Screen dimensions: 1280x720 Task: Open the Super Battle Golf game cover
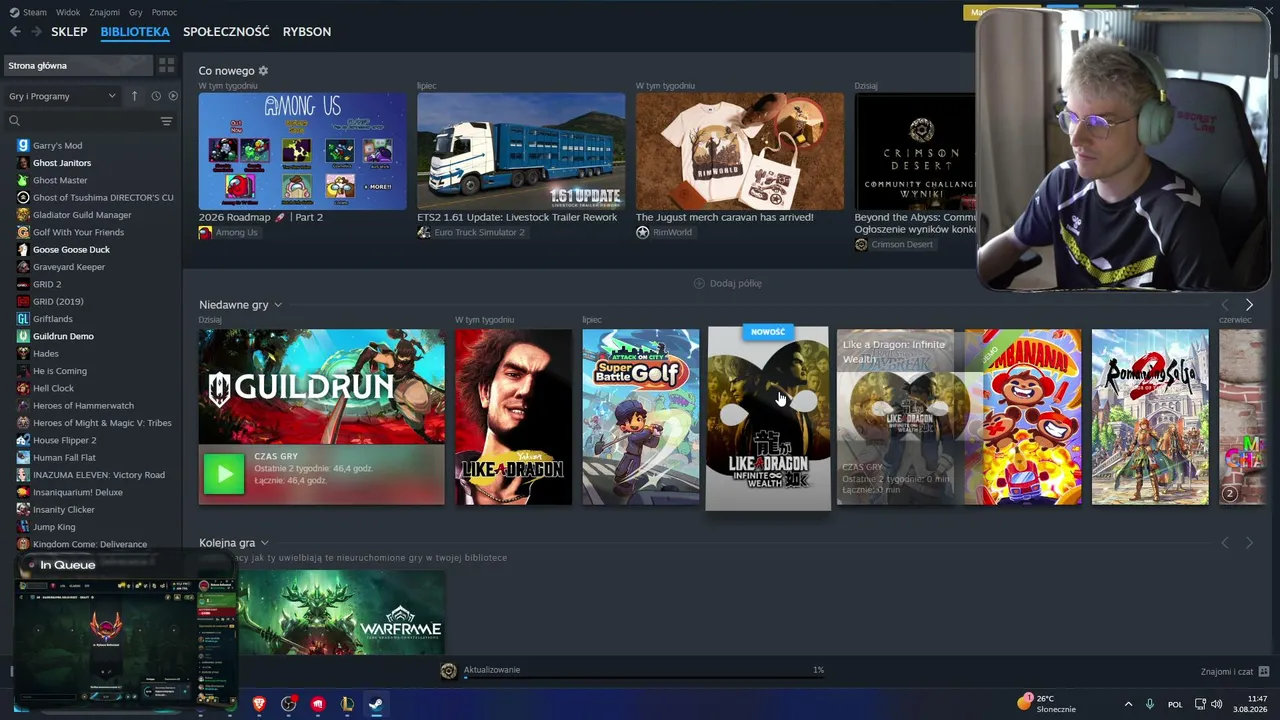[x=641, y=417]
